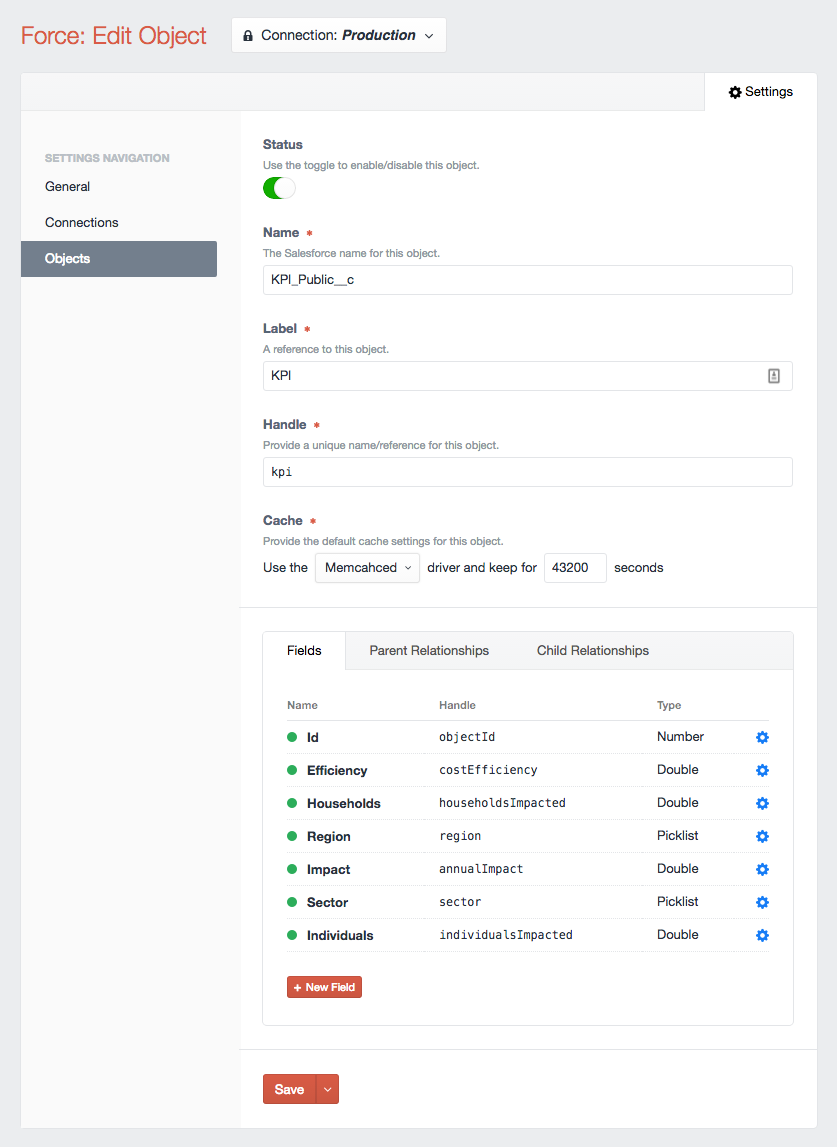Go to Connections settings
The width and height of the screenshot is (837, 1147).
pyautogui.click(x=81, y=222)
